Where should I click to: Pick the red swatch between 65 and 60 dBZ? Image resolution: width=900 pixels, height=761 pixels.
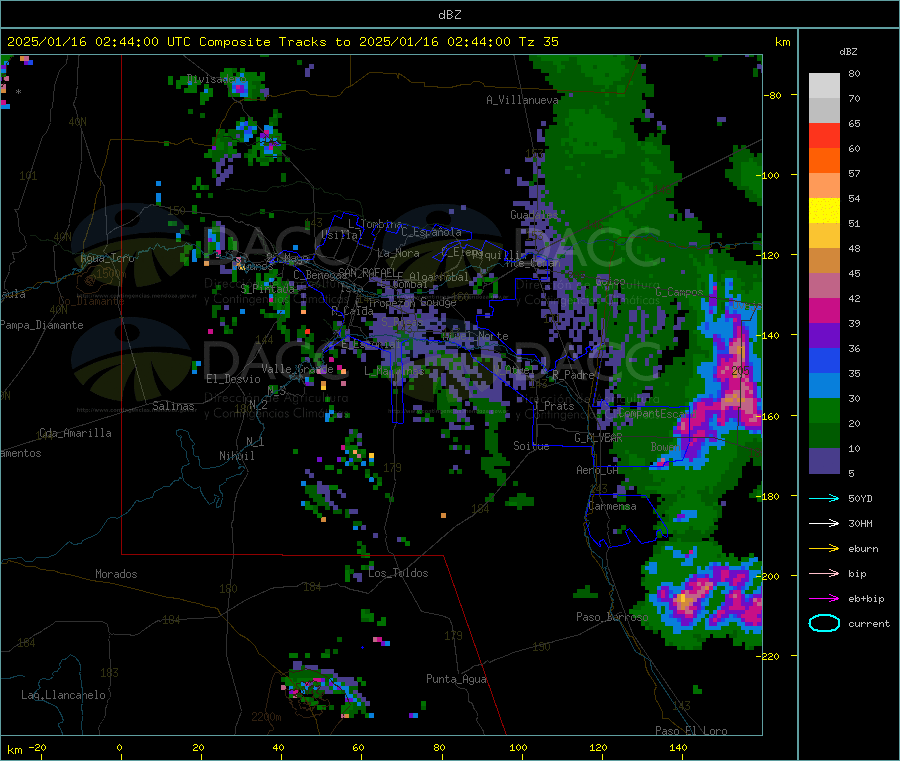click(x=824, y=135)
